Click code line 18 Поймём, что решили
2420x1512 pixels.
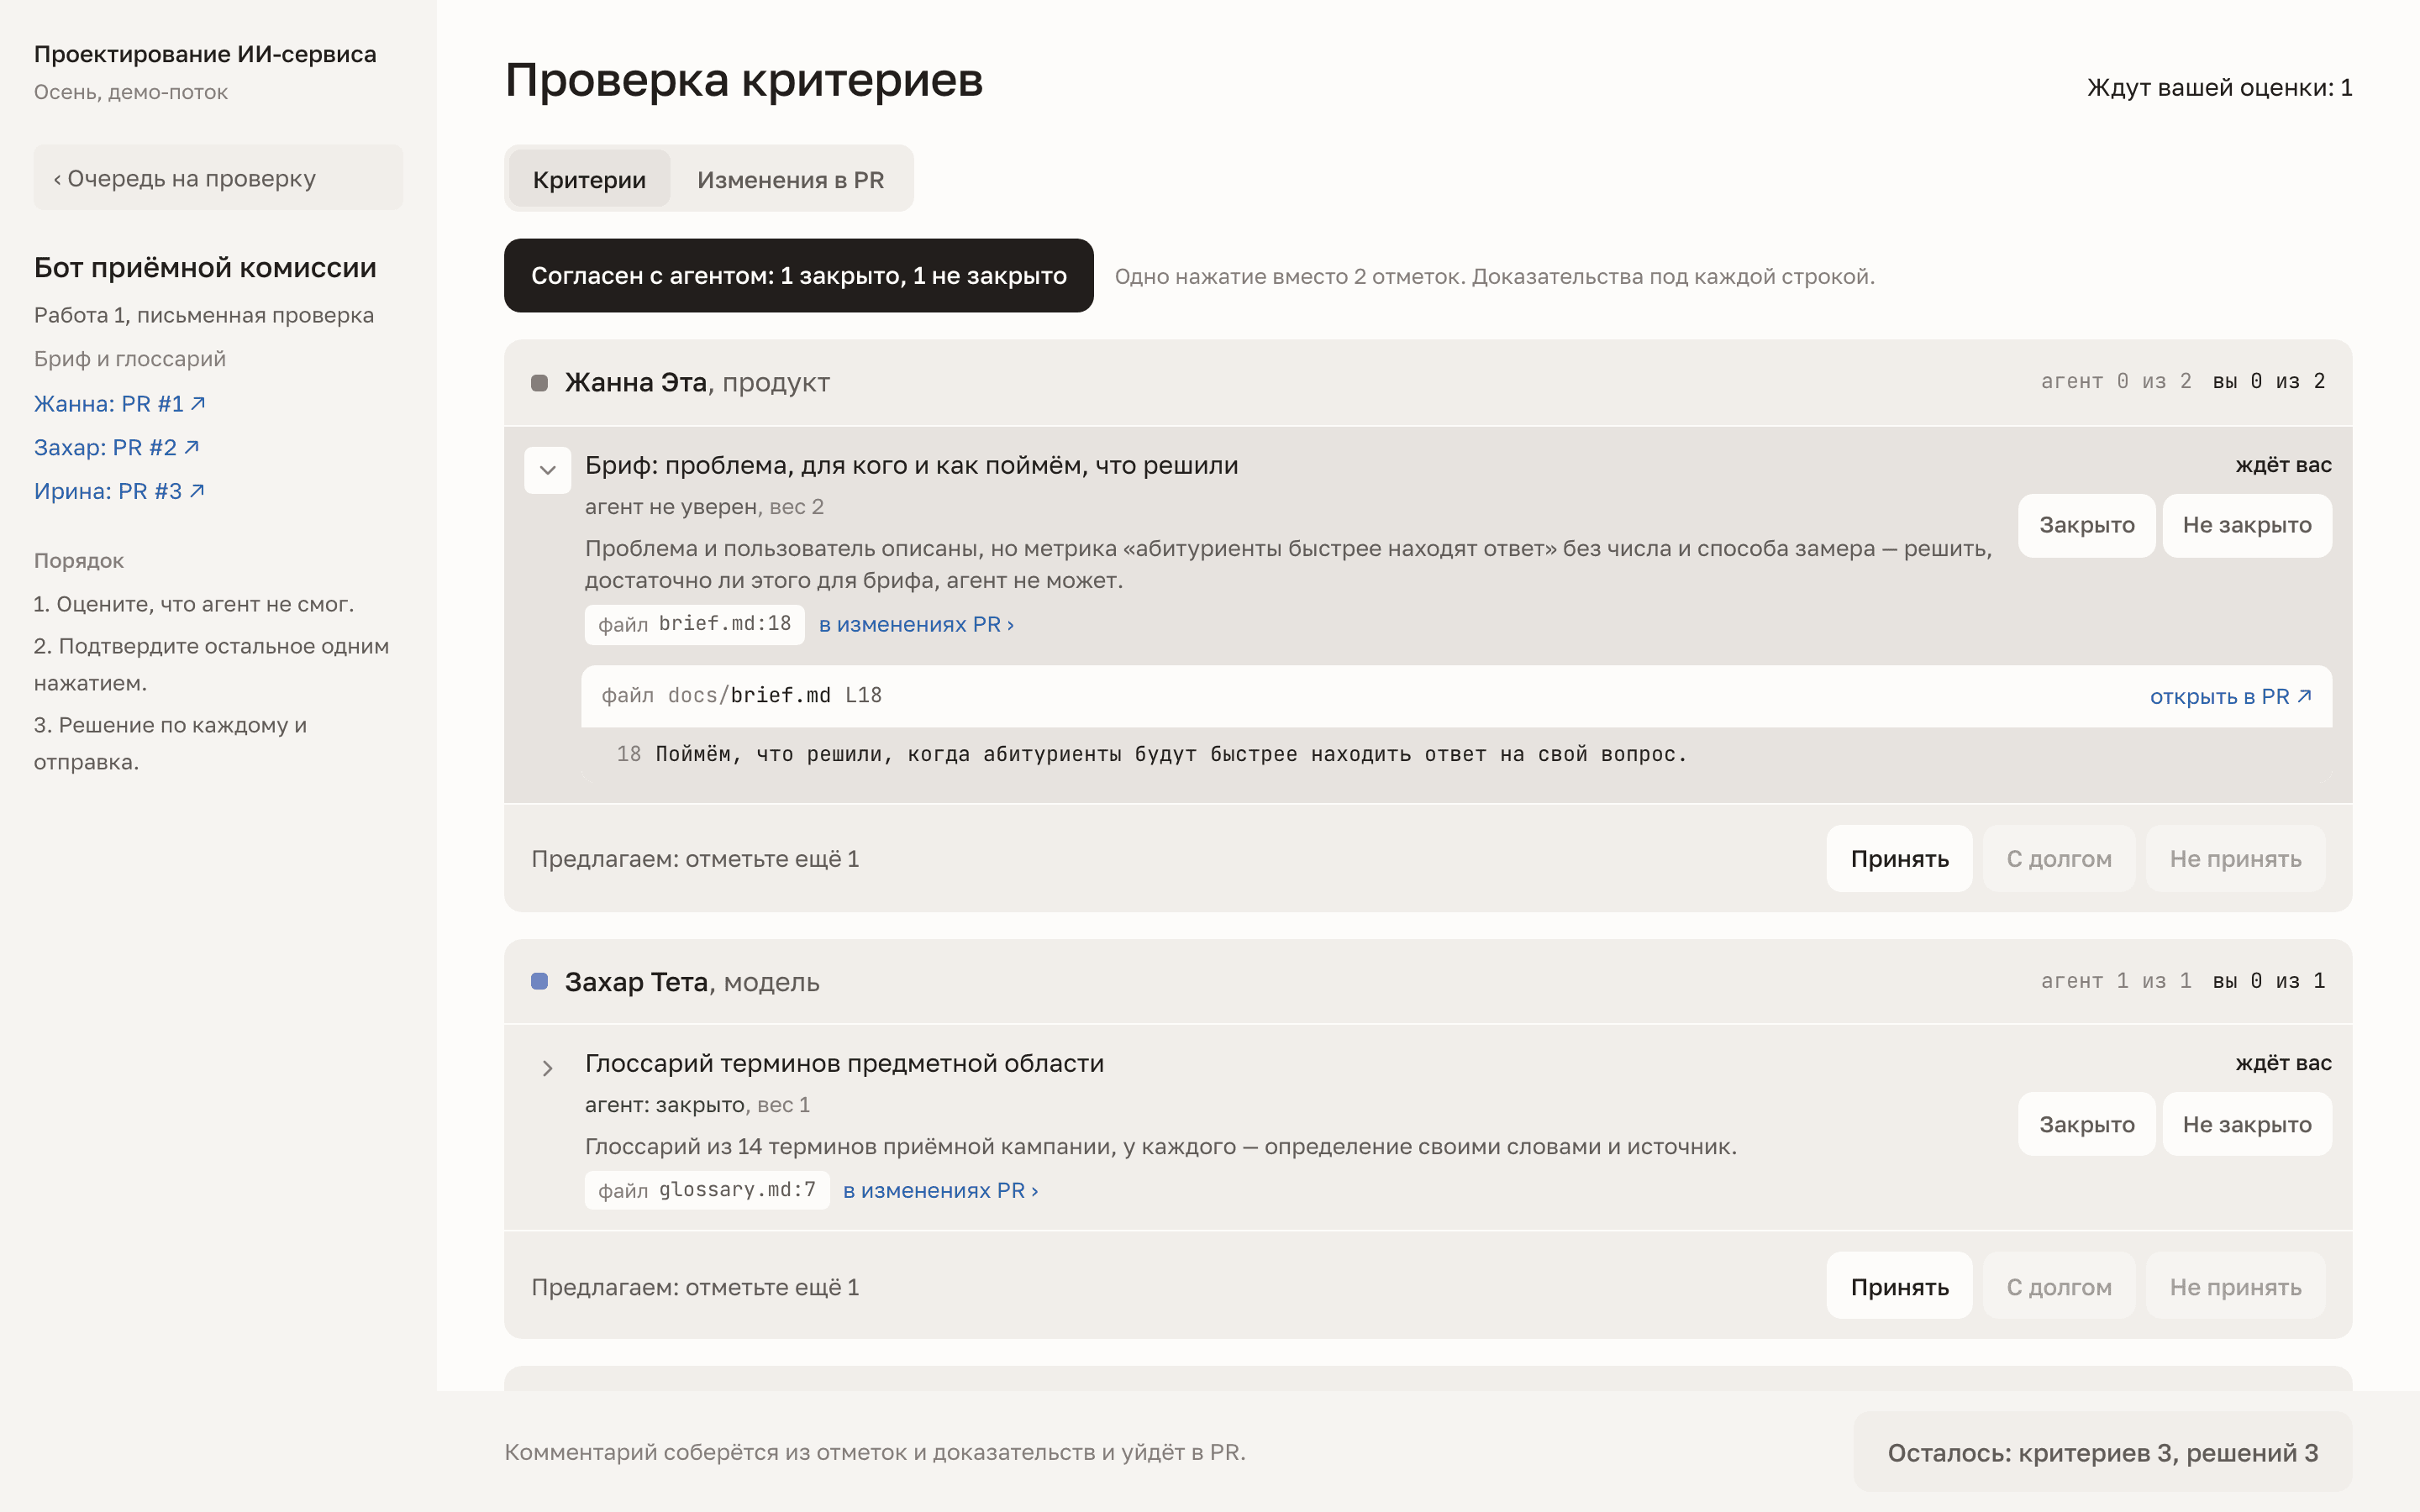tap(1151, 754)
